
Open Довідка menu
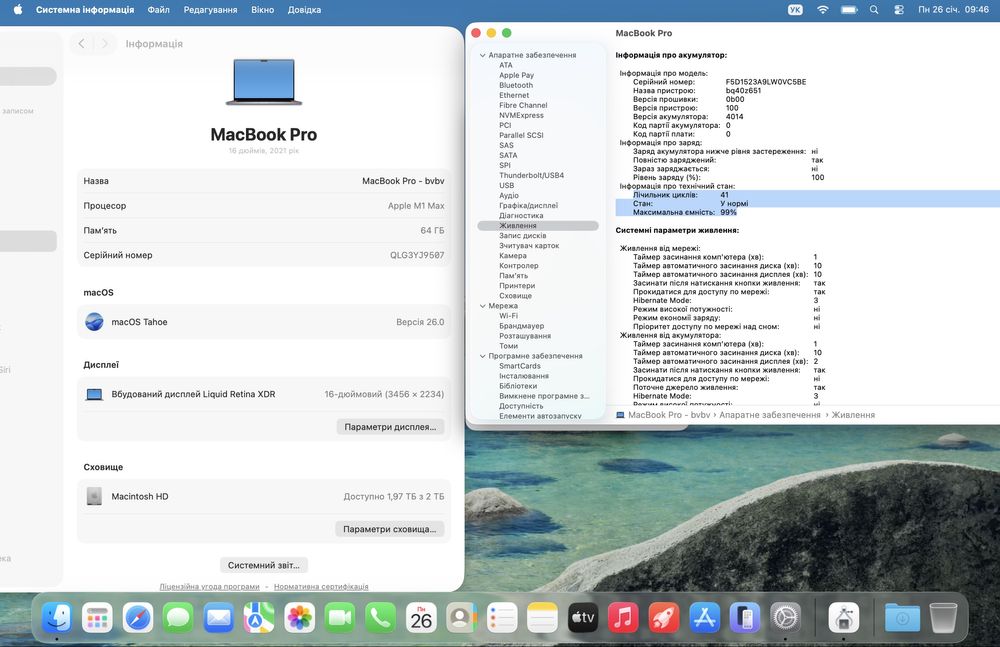(x=304, y=10)
